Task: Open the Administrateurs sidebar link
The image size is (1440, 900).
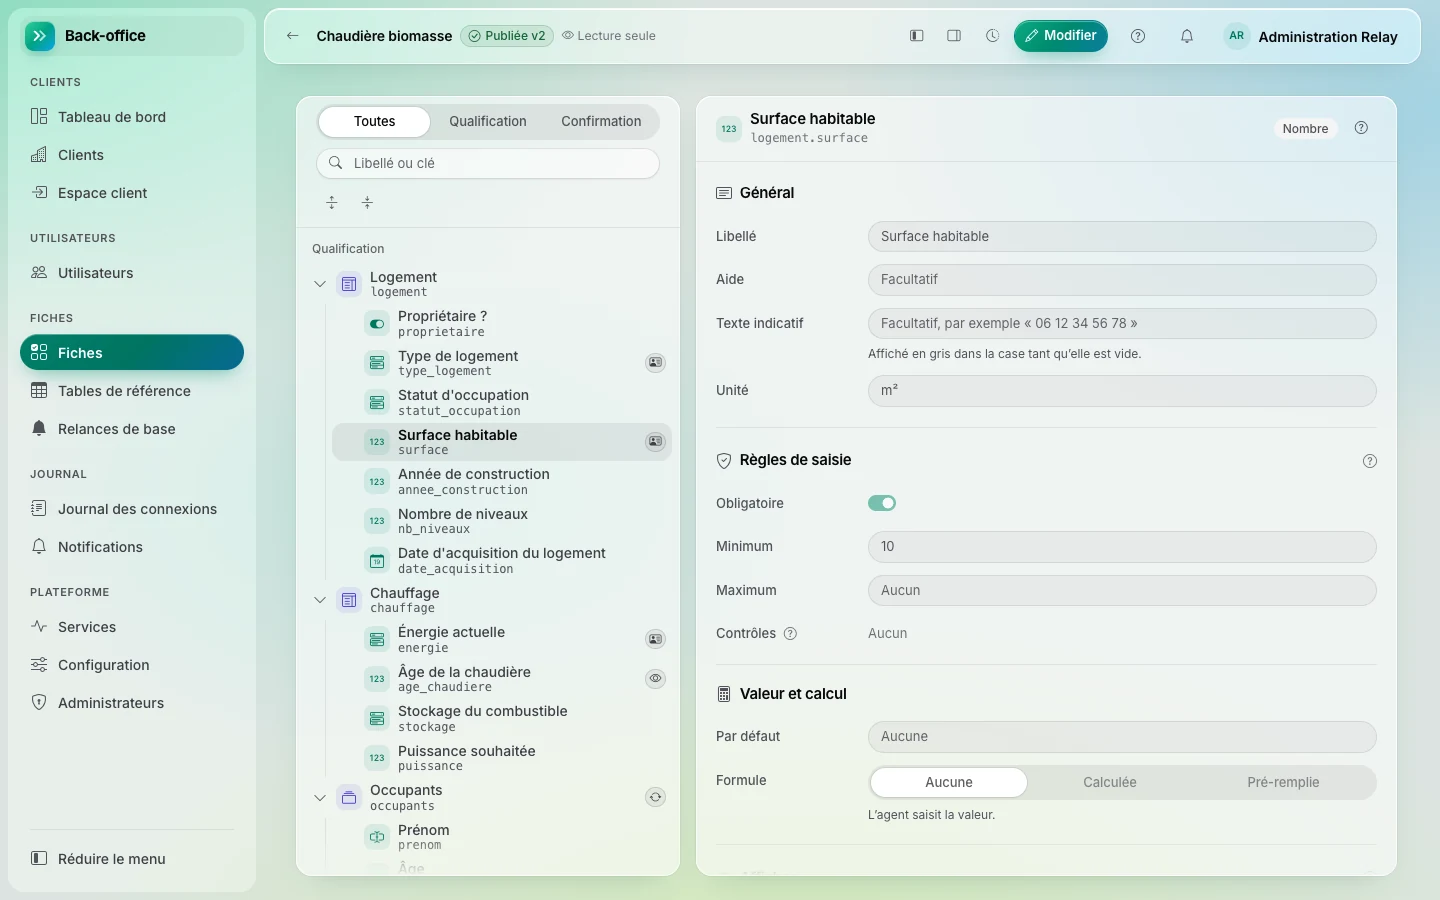Action: [x=132, y=703]
